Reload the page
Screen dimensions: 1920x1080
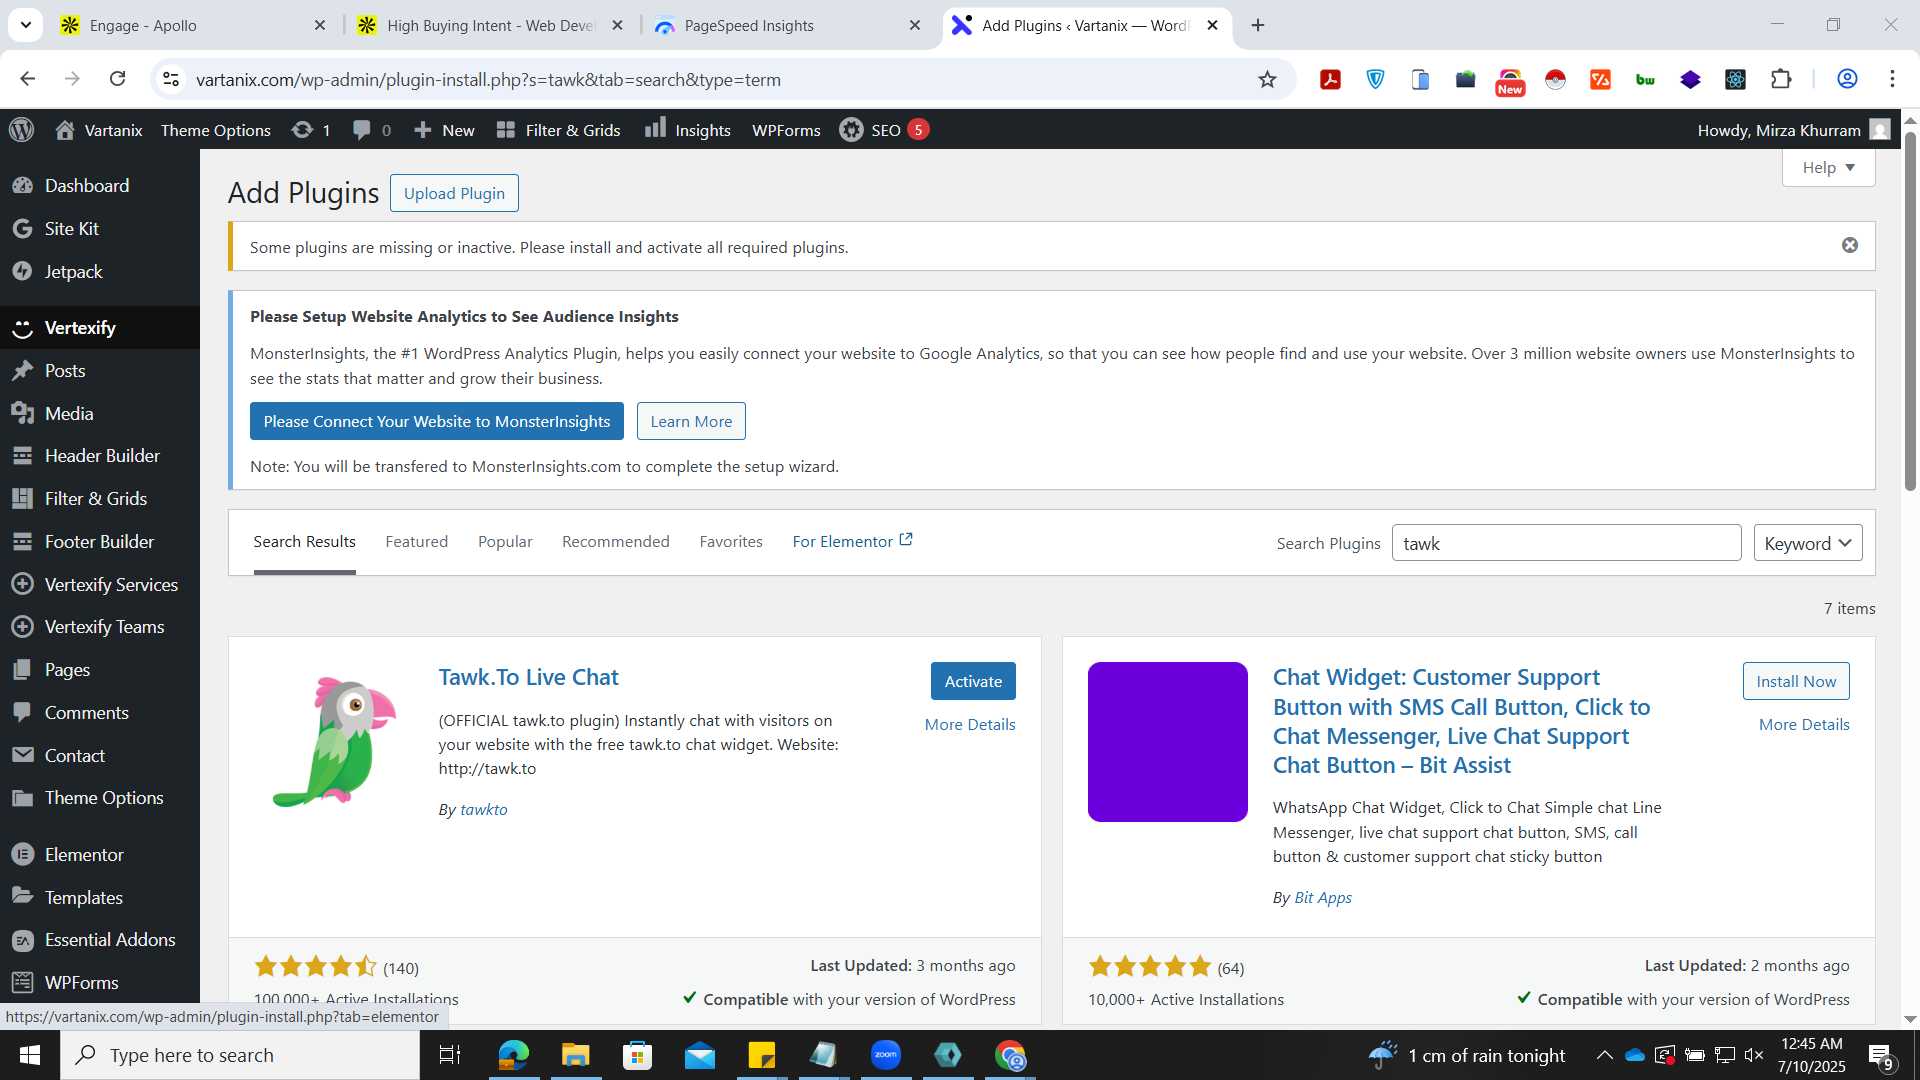click(117, 79)
